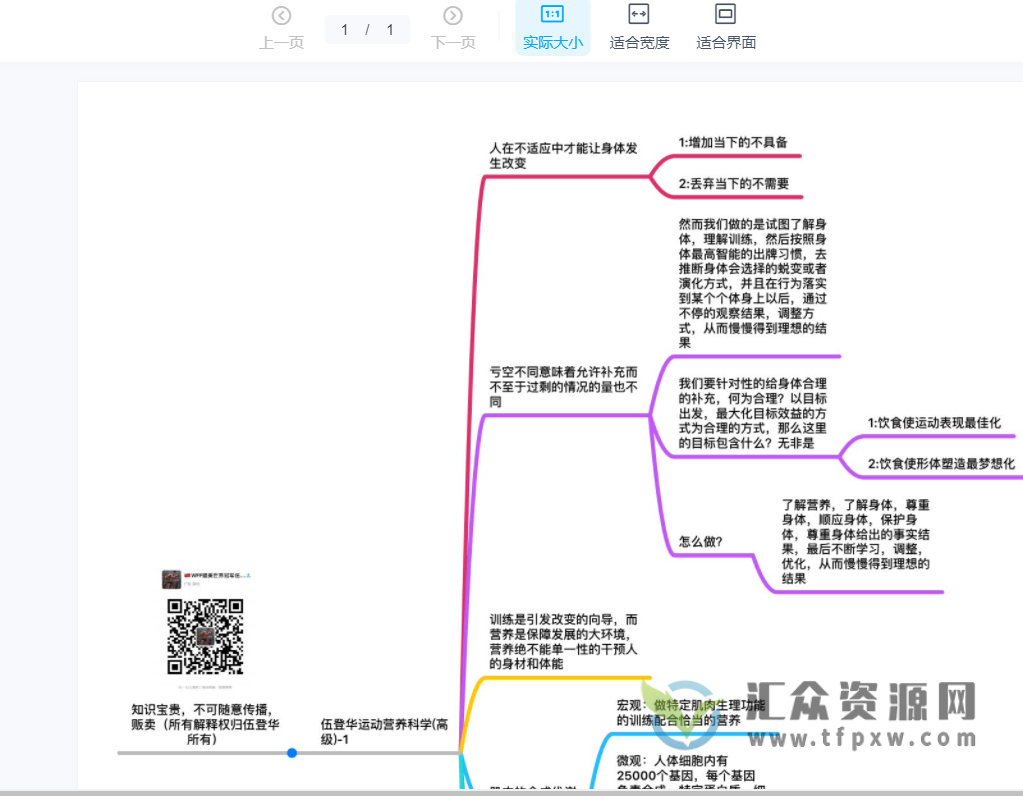This screenshot has width=1023, height=796.
Task: Click the fit interface icon
Action: point(726,14)
